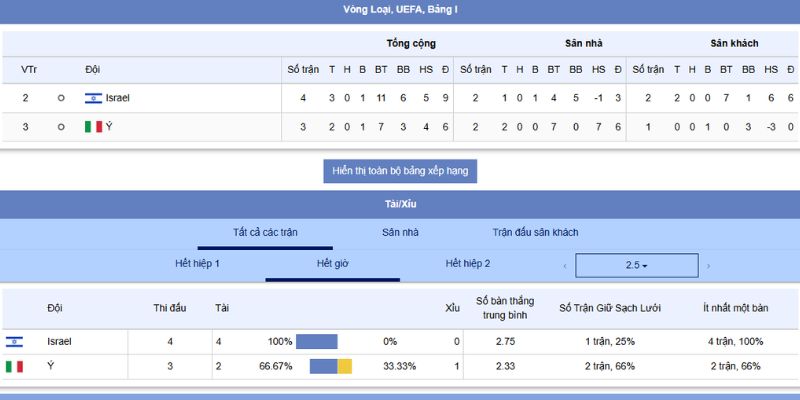This screenshot has width=800, height=400.
Task: Open the 2.5 goal line dropdown
Action: 636,266
